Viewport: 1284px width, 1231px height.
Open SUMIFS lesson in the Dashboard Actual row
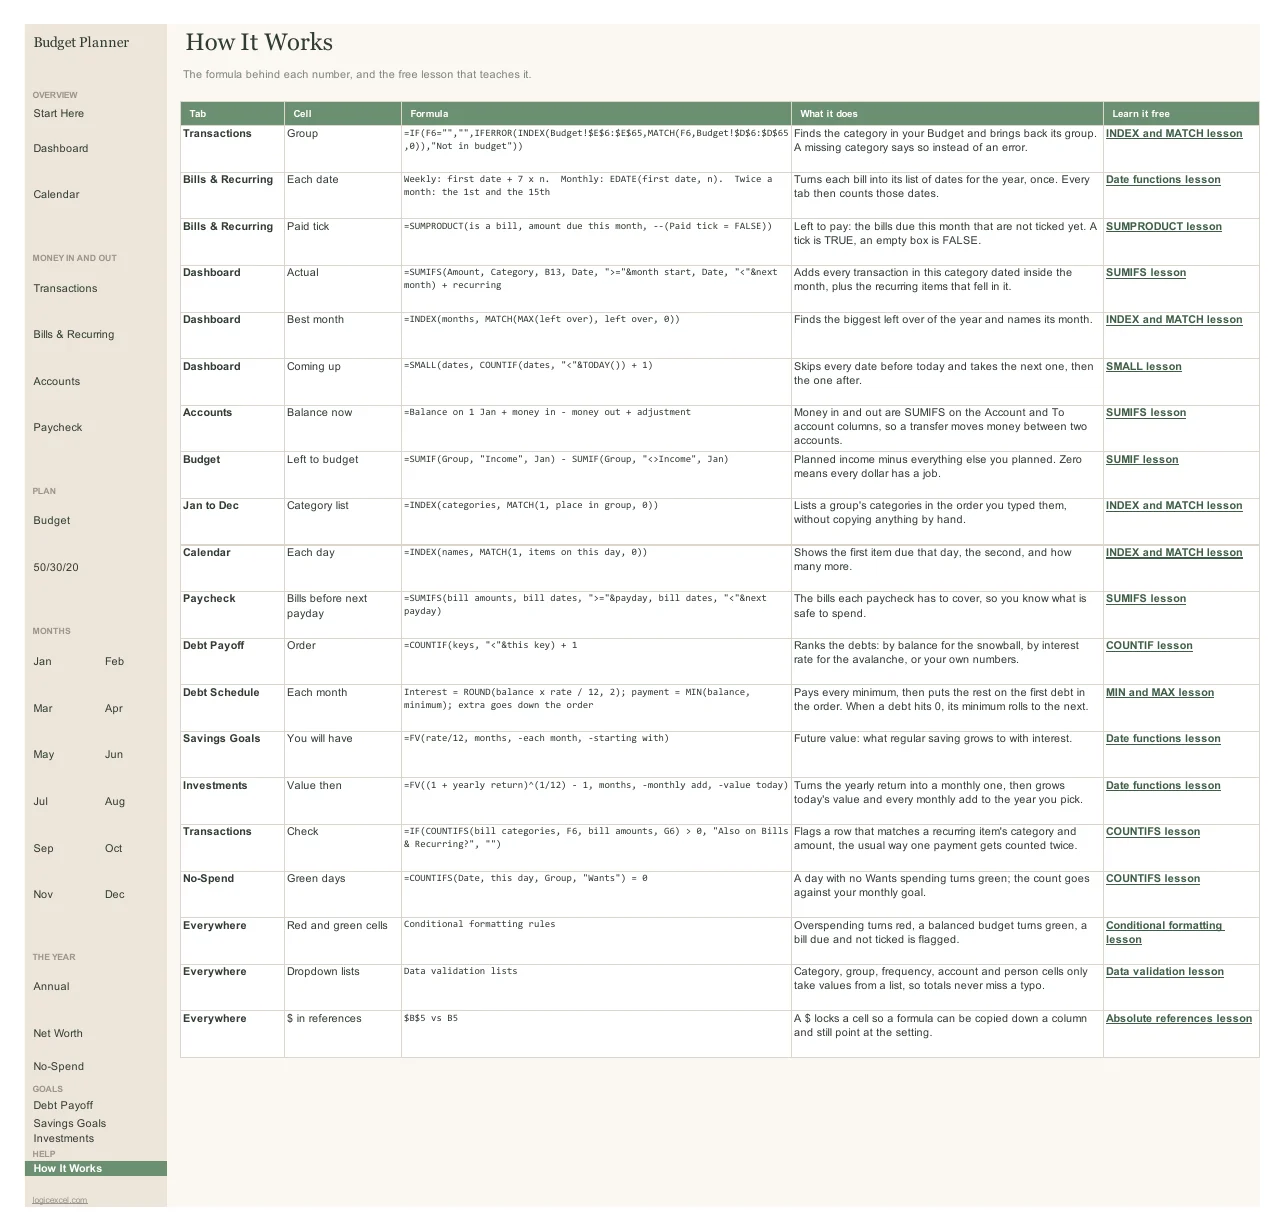point(1146,273)
